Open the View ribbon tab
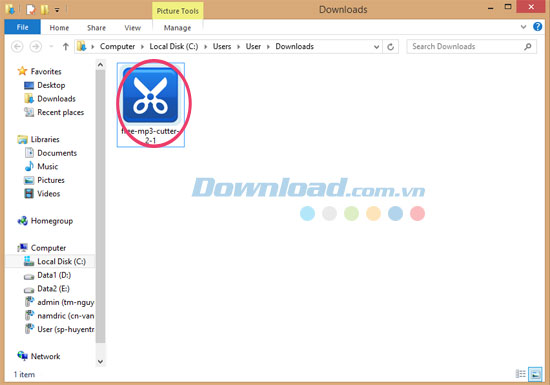Screen dimensions: 550x385 coord(133,28)
